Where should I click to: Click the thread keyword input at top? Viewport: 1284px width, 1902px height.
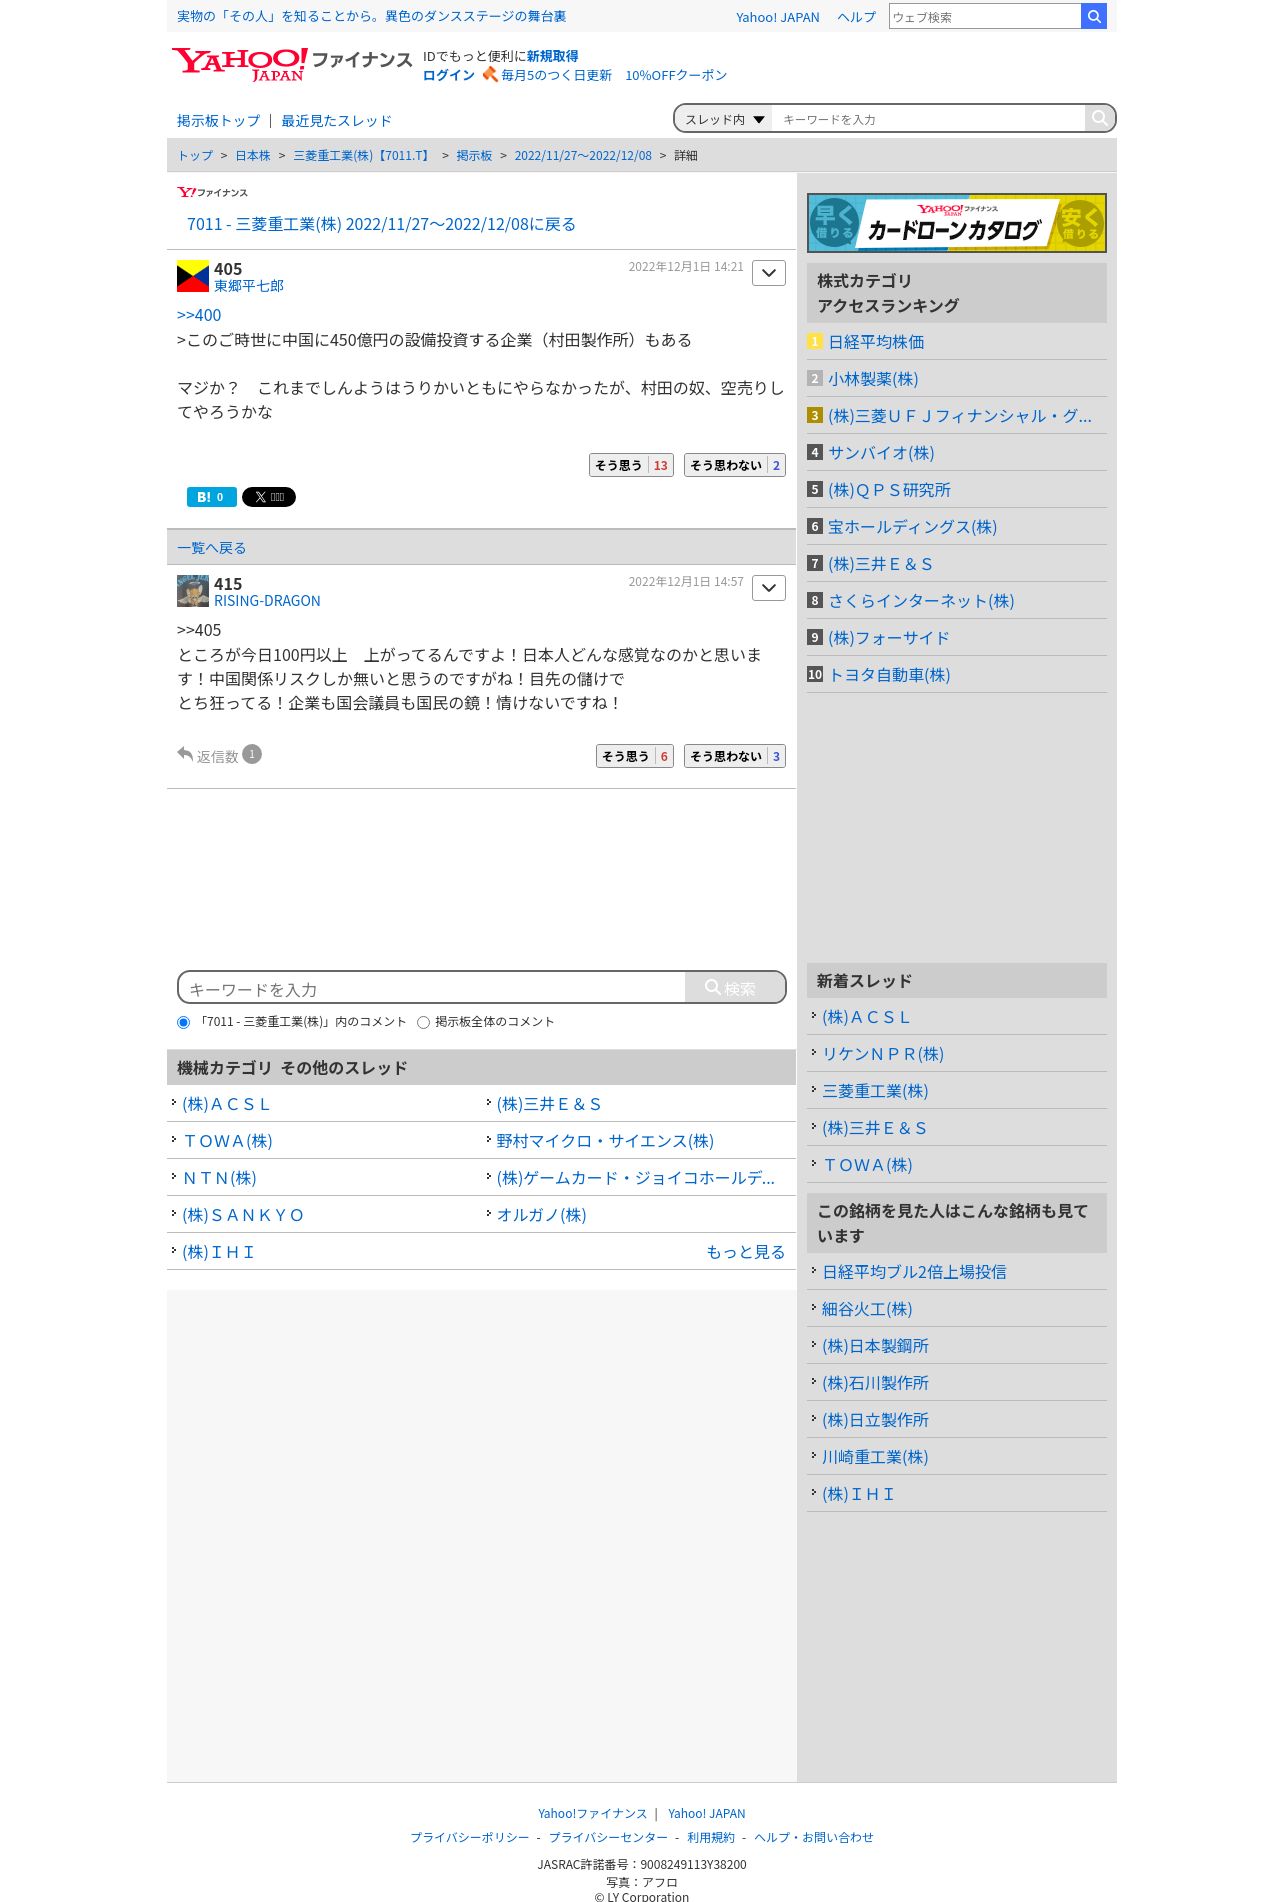pos(928,119)
